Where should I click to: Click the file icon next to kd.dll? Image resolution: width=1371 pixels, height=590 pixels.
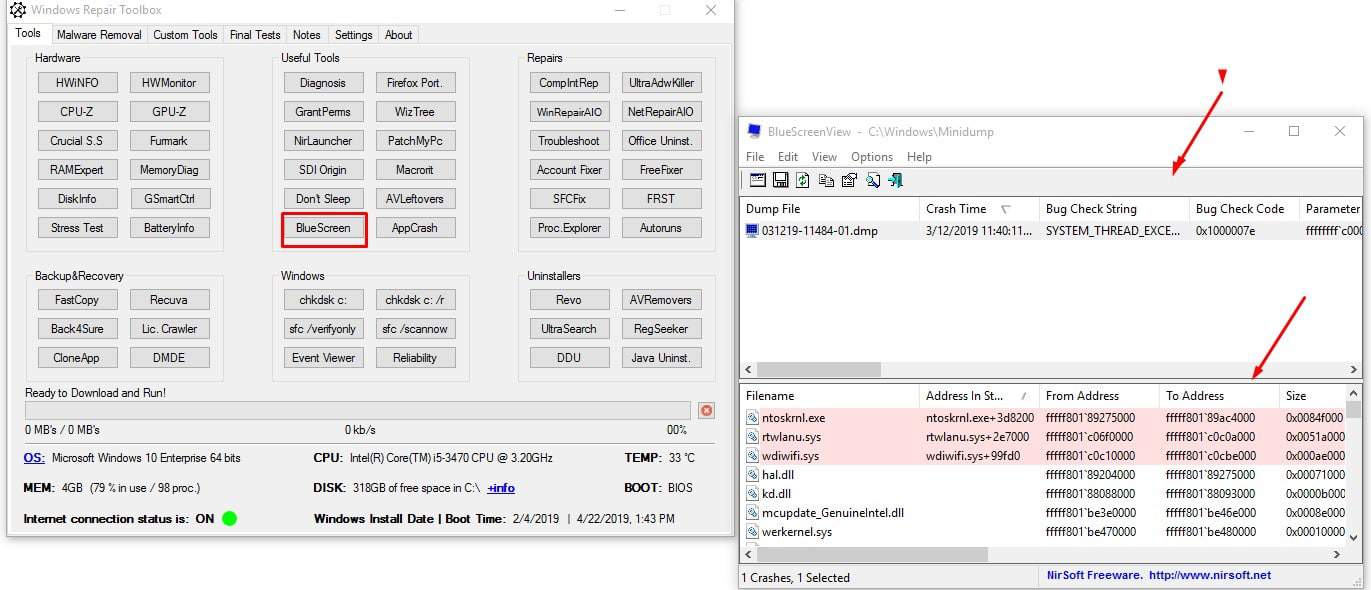pyautogui.click(x=752, y=494)
